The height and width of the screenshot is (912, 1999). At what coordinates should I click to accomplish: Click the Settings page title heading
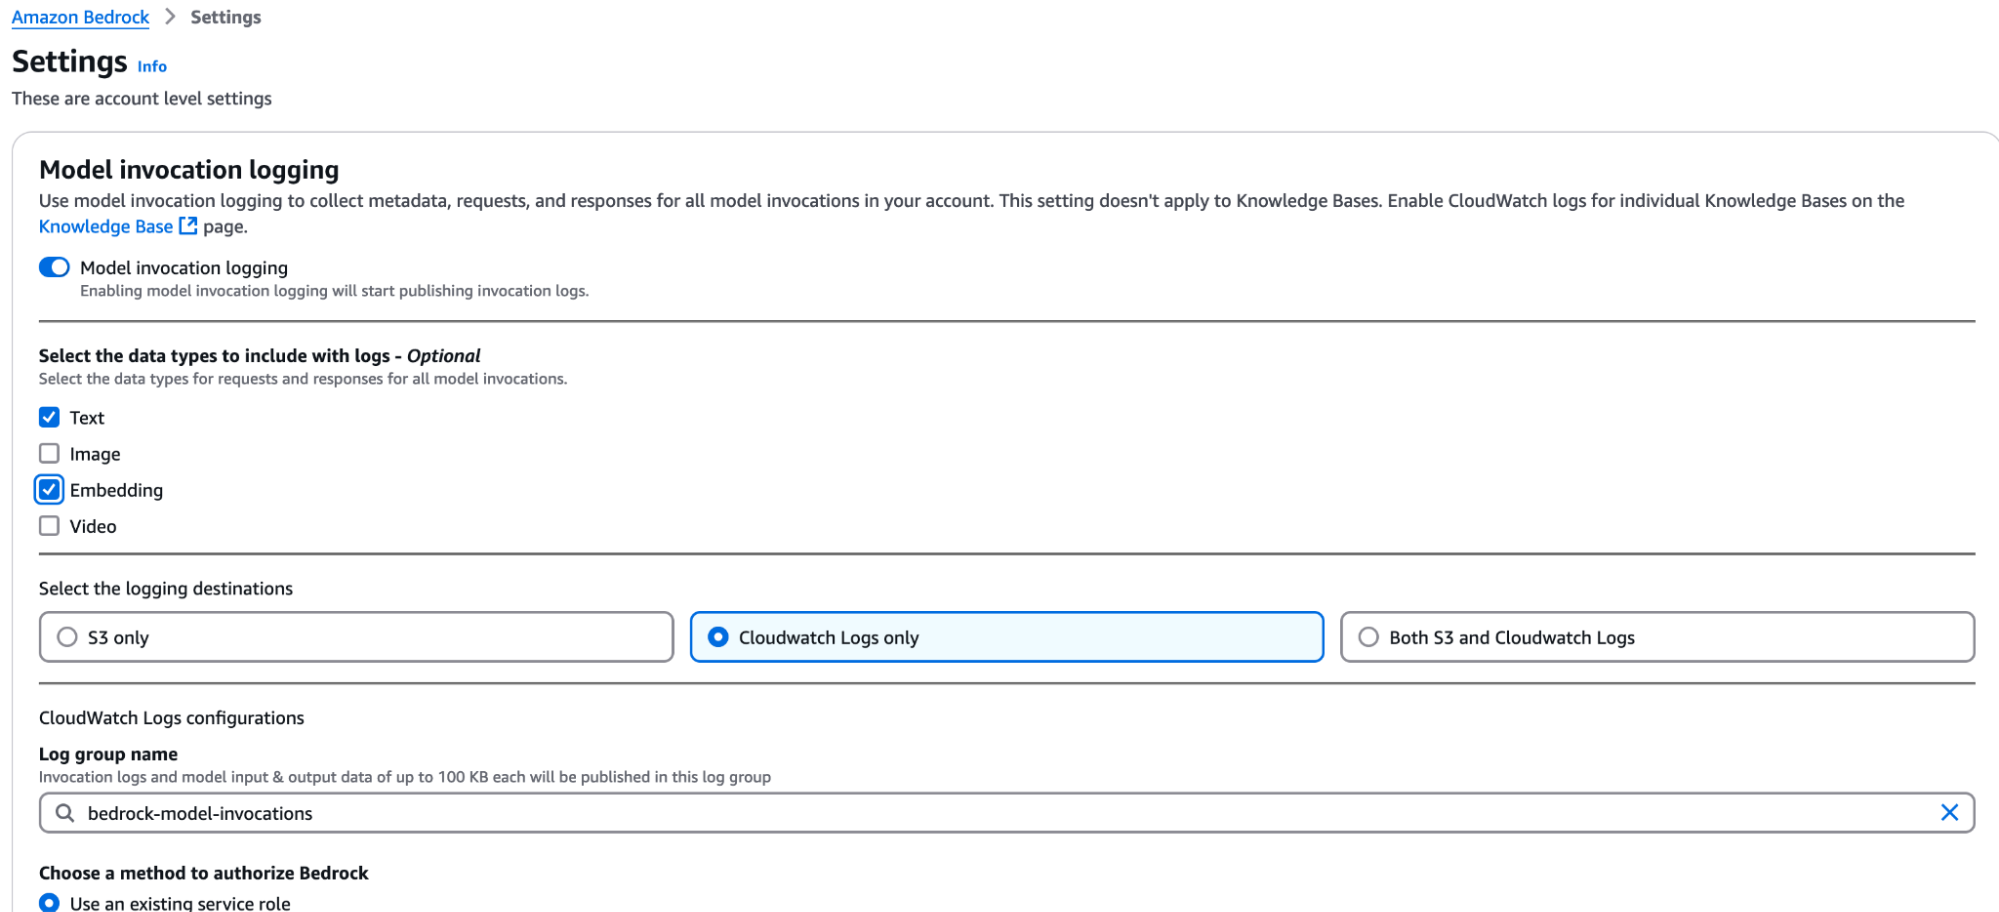pos(69,62)
